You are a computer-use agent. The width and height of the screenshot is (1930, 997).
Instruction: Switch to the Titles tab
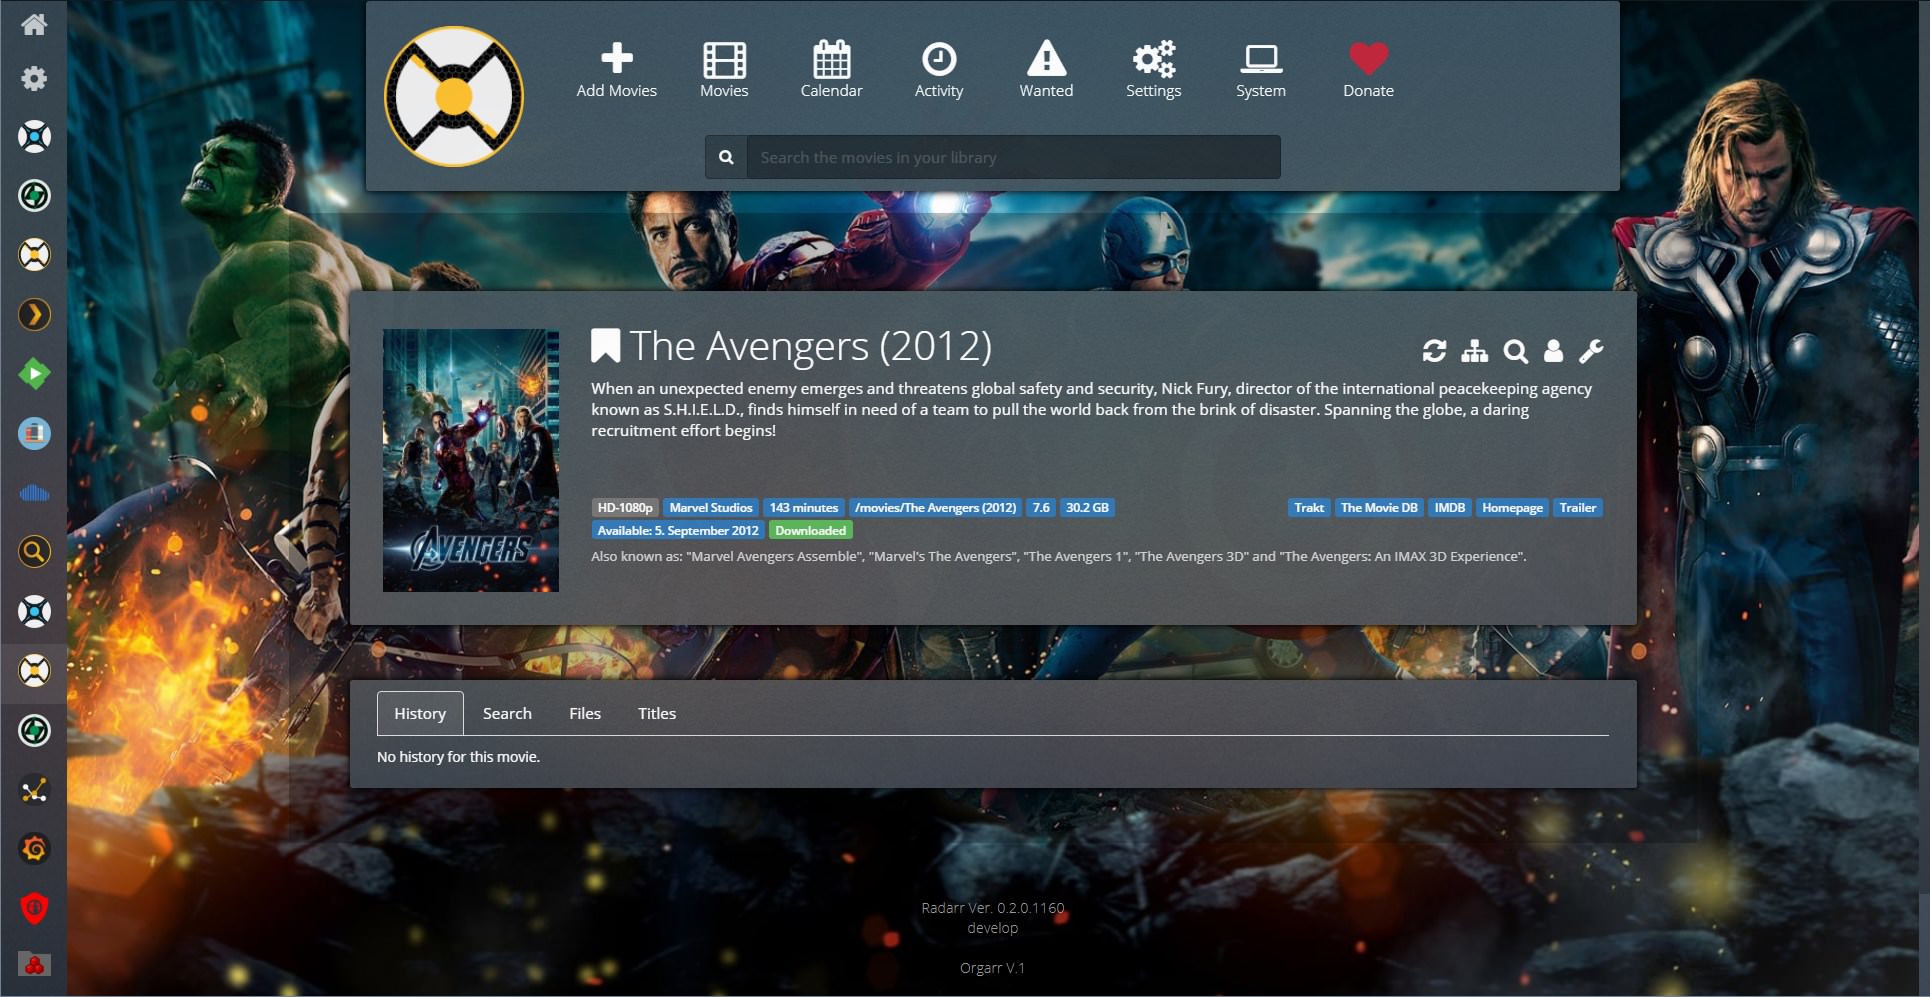click(657, 714)
